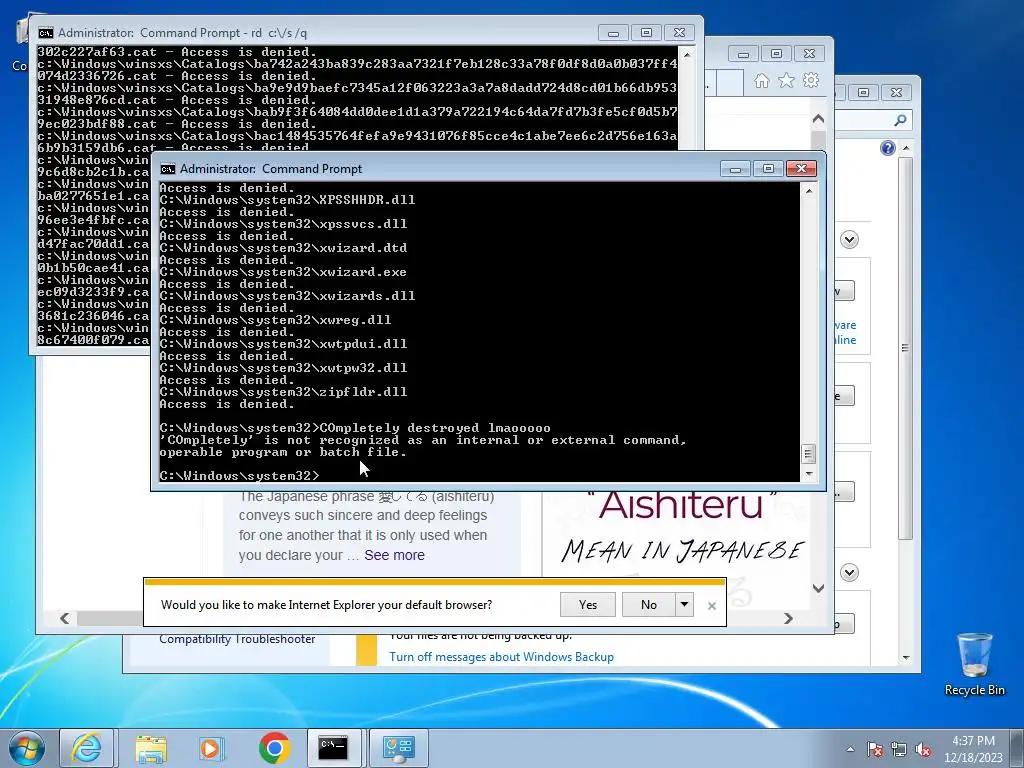Click the Action Center help question icon
The width and height of the screenshot is (1024, 768).
888,148
